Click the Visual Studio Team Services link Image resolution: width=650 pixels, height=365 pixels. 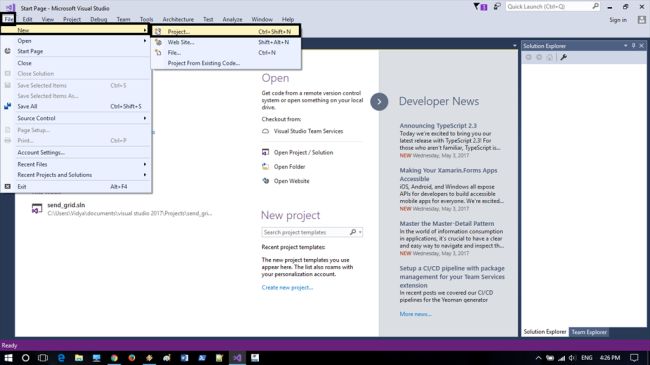[x=308, y=131]
